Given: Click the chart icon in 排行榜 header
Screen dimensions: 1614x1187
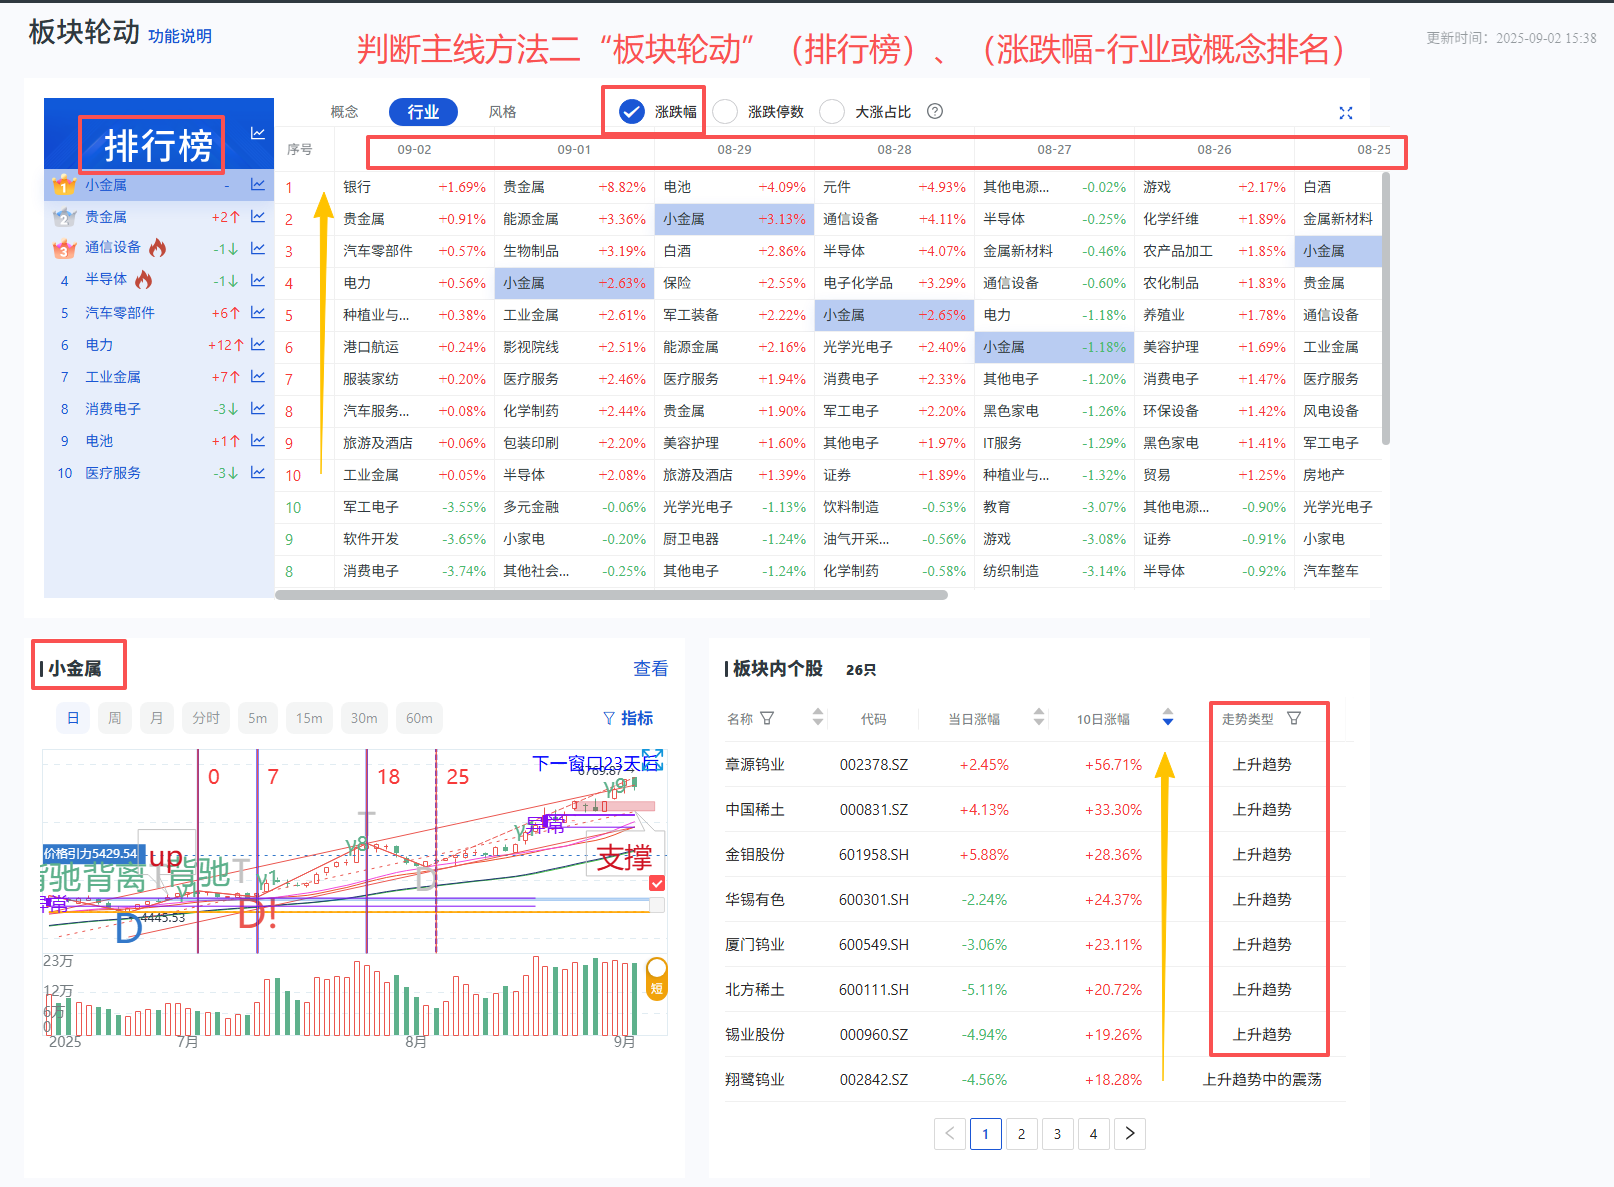Looking at the screenshot, I should point(258,133).
